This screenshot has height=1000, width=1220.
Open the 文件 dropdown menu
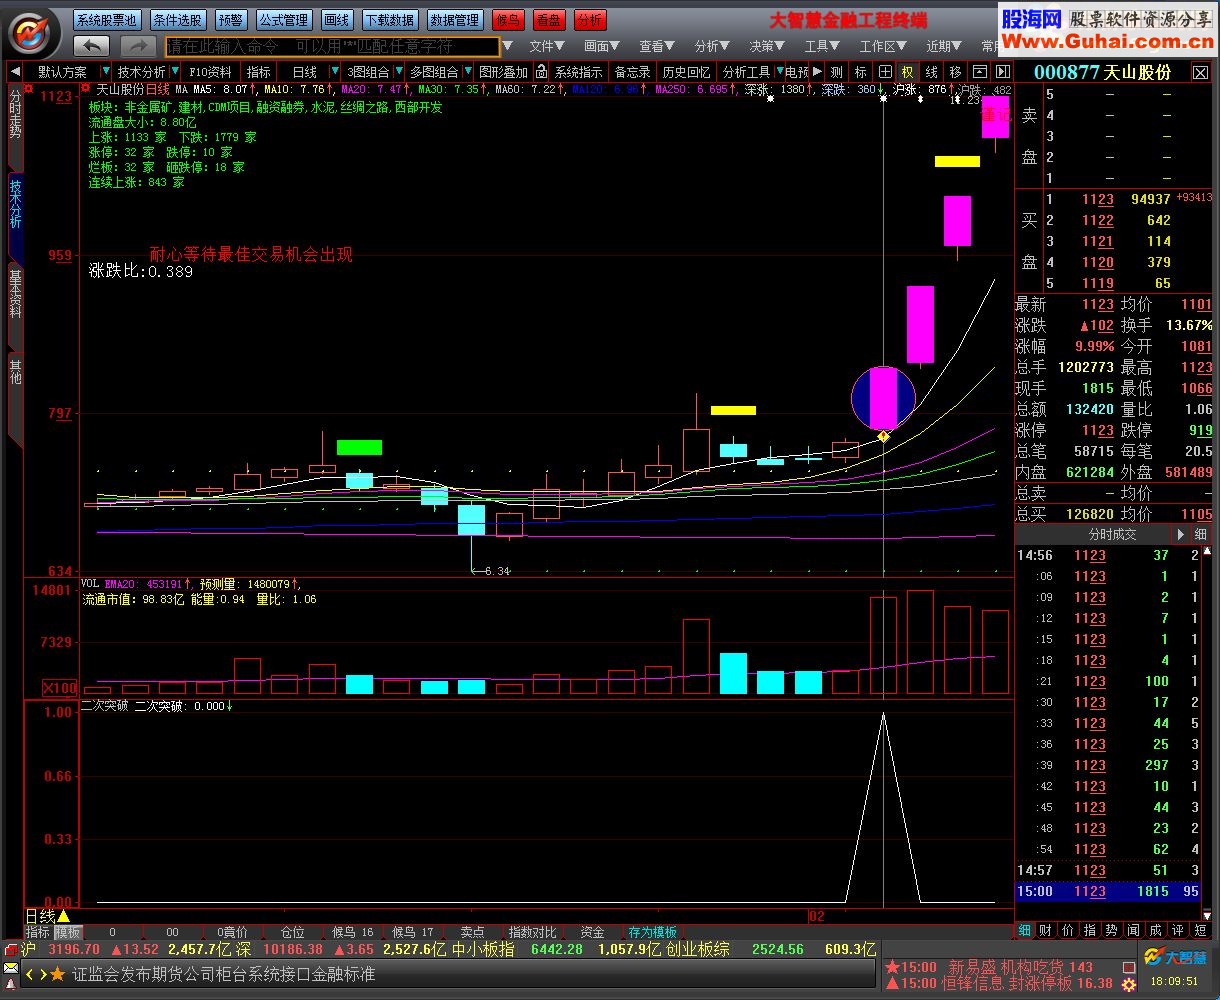click(x=546, y=46)
